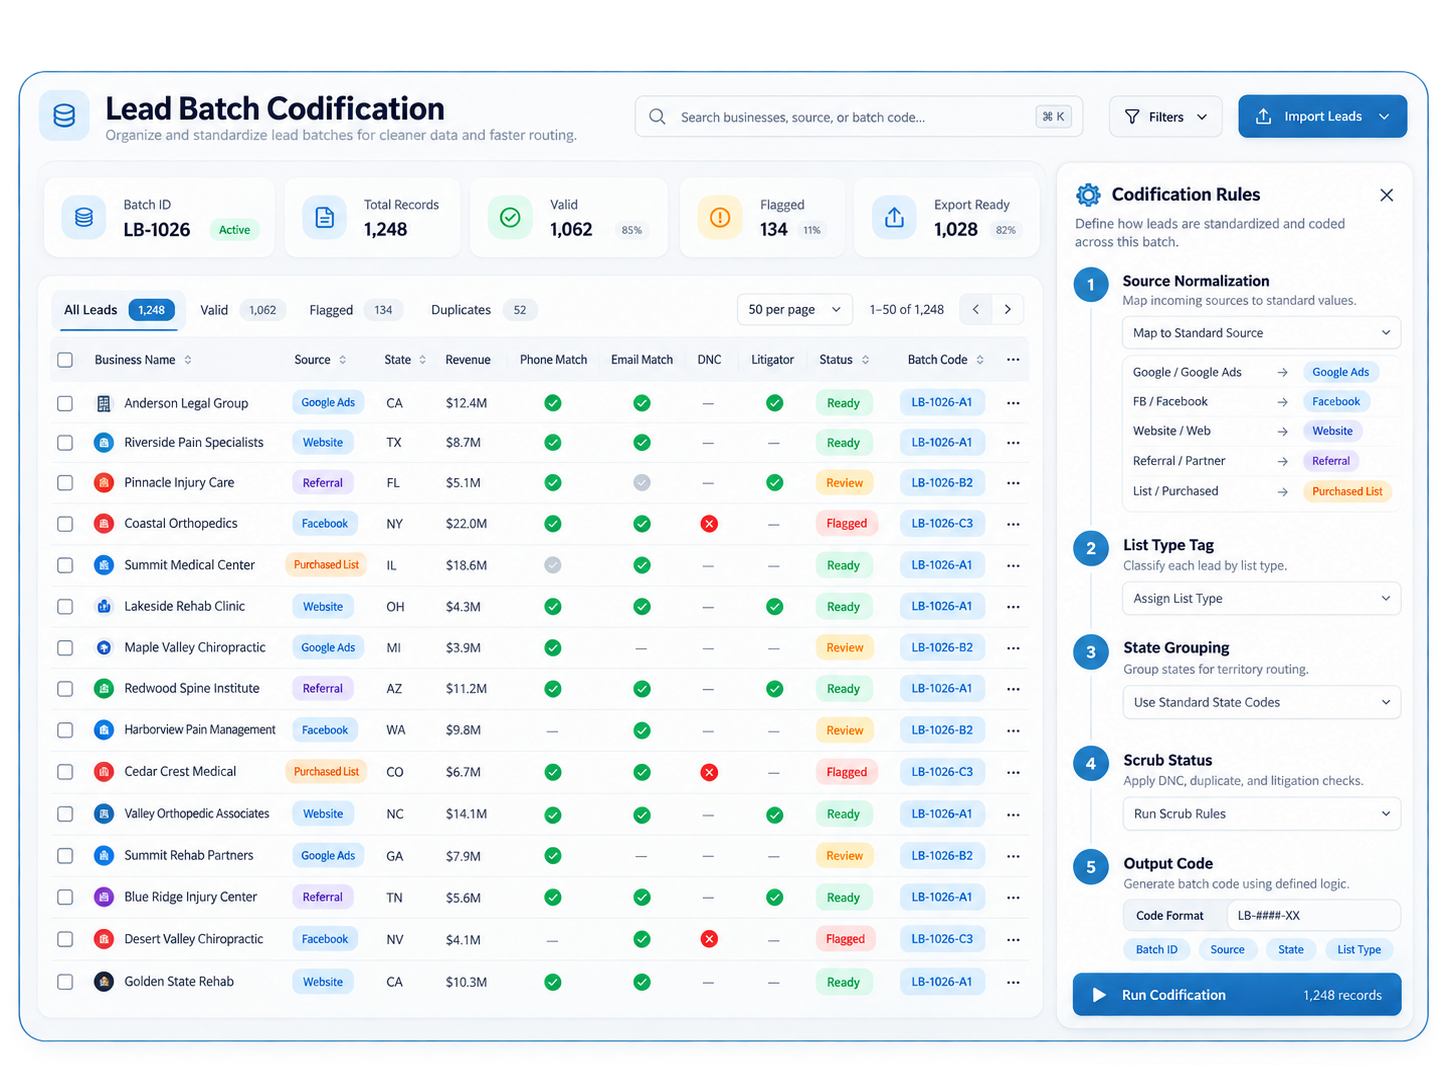Toggle the select-all leads checkbox
The width and height of the screenshot is (1448, 1086).
(65, 360)
